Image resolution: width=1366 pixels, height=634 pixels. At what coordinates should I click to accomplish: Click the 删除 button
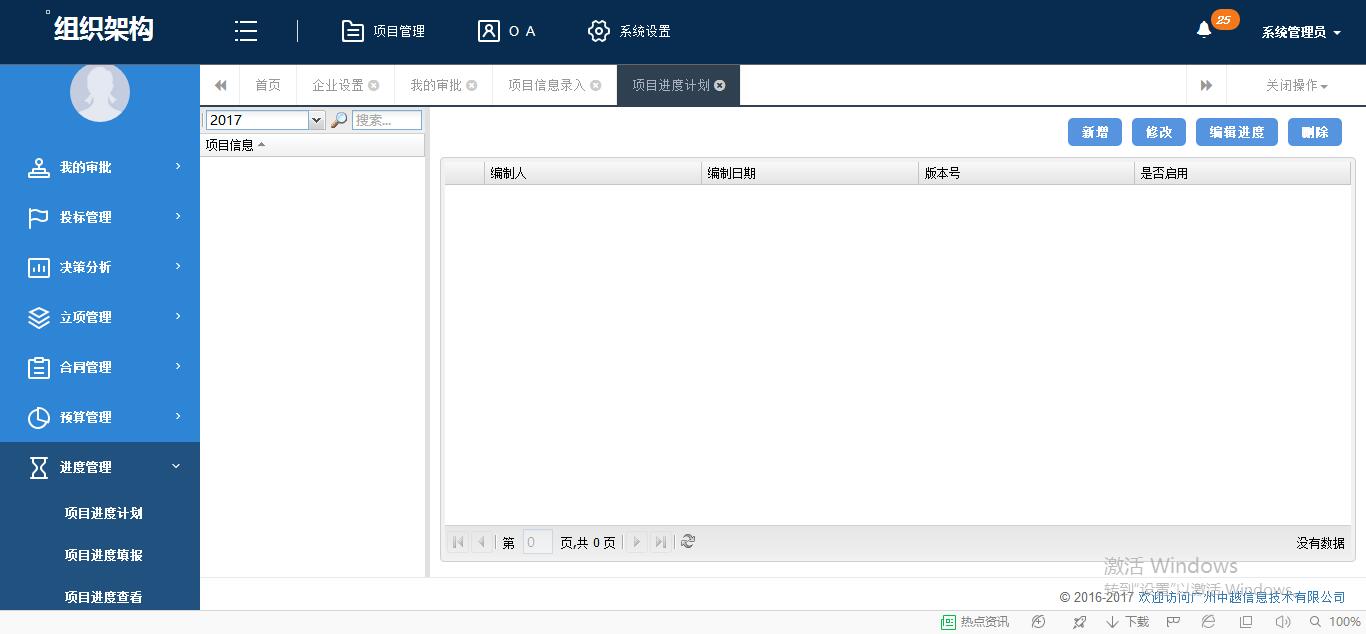point(1315,132)
